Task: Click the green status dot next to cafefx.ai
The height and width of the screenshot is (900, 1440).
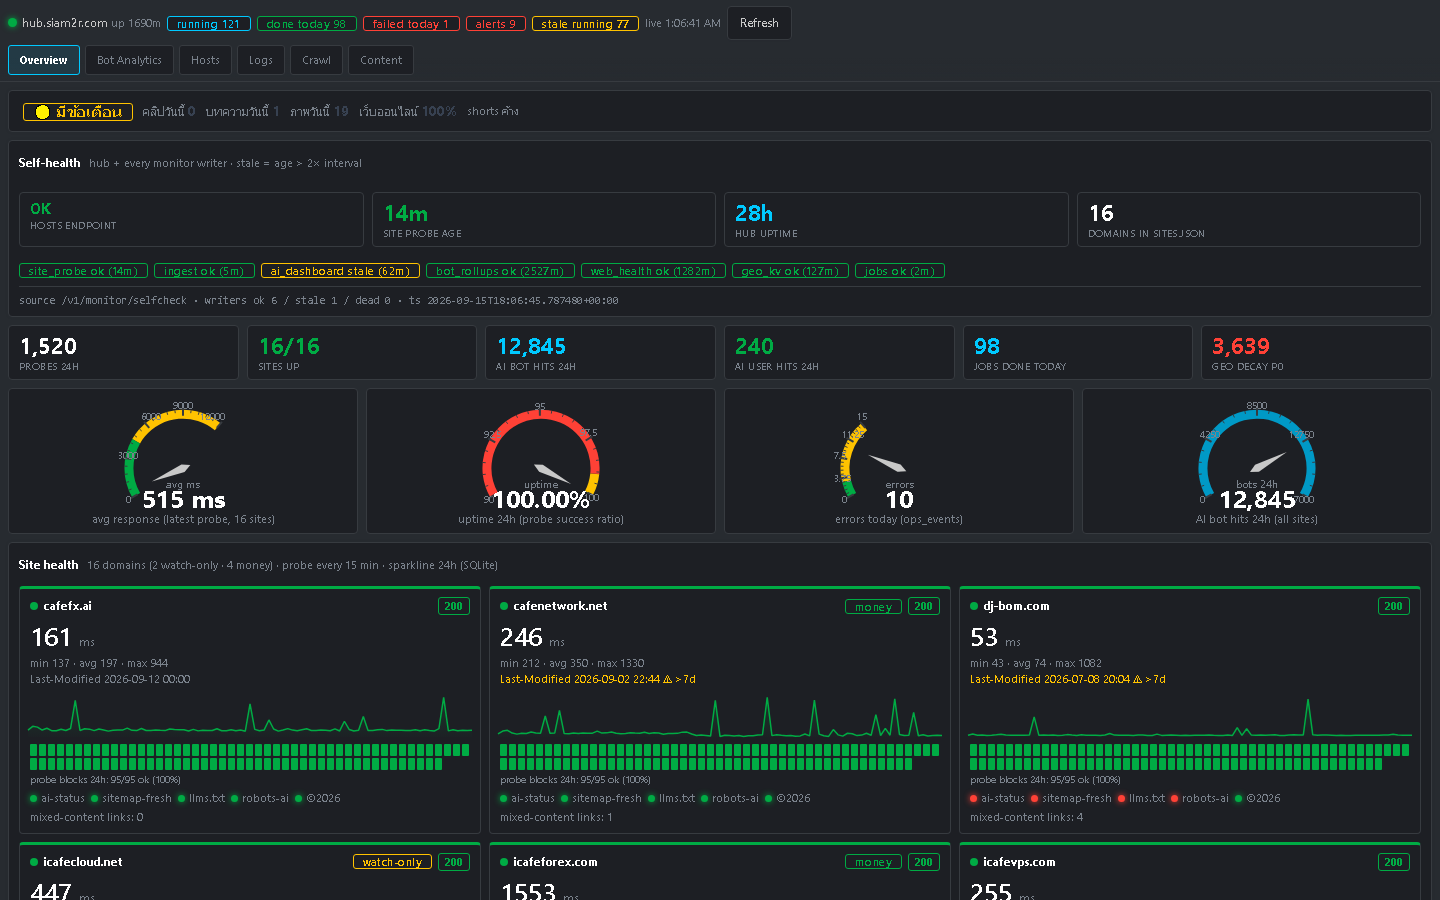Action: (x=34, y=606)
